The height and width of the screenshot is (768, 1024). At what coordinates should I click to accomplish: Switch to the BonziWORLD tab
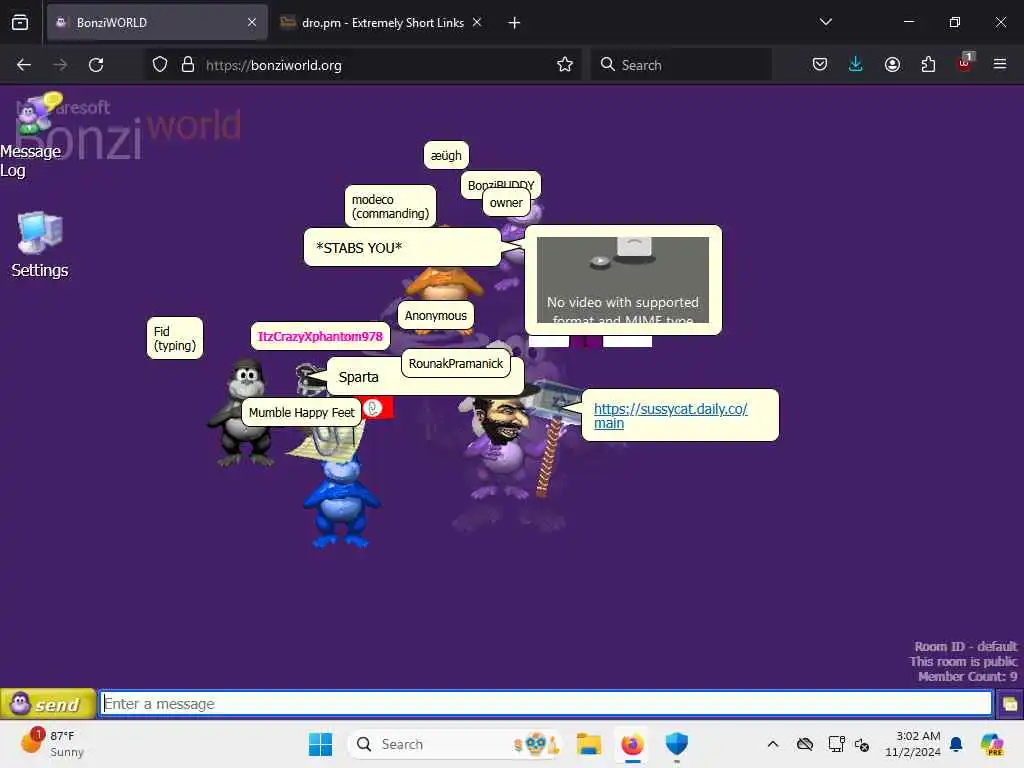[x=157, y=23]
